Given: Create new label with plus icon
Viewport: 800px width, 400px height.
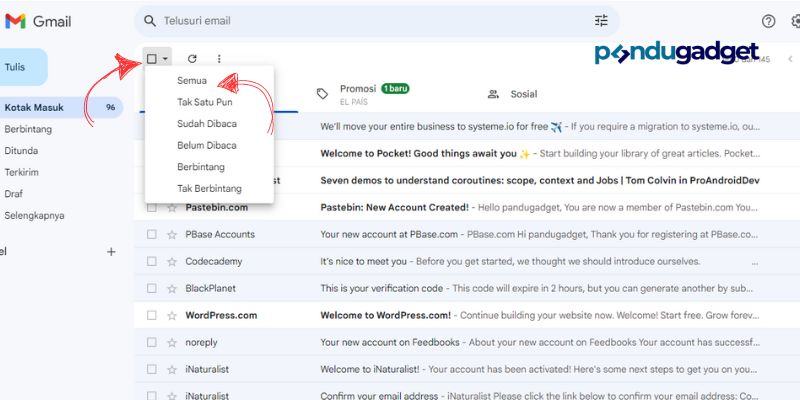Looking at the screenshot, I should coord(111,252).
